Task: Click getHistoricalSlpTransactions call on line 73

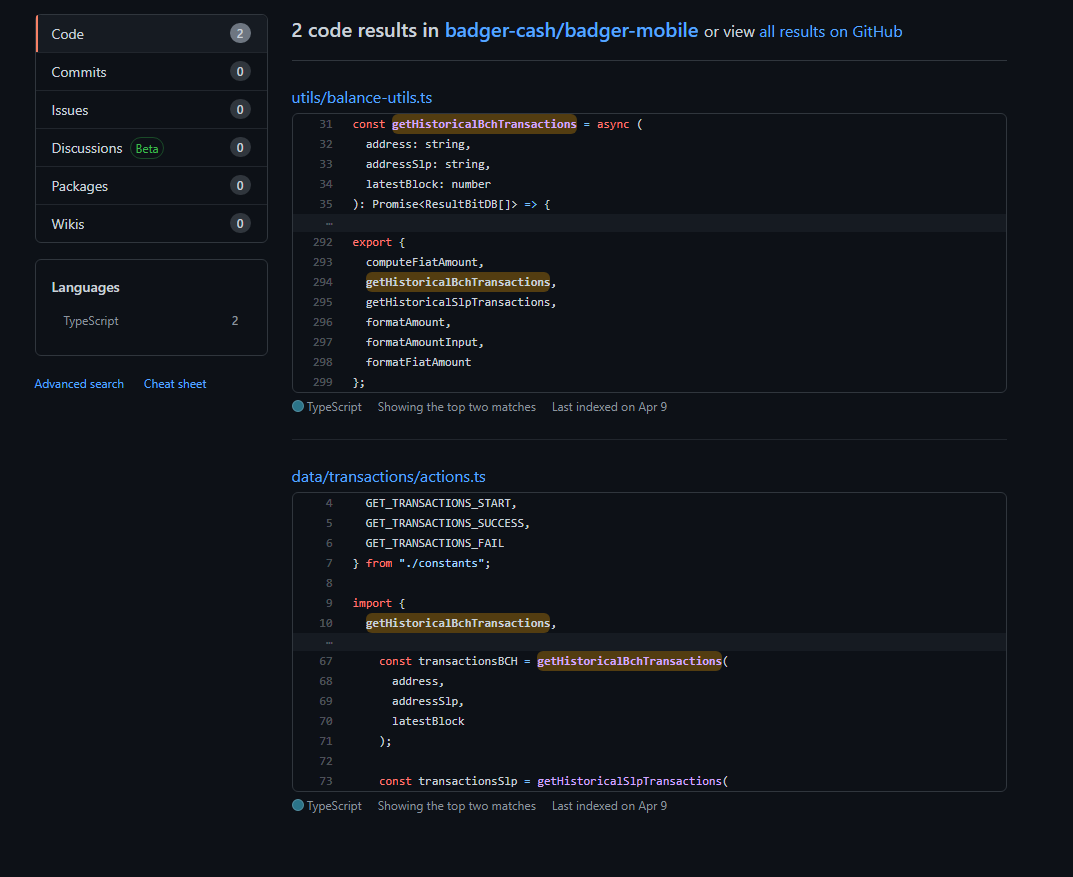Action: point(630,781)
